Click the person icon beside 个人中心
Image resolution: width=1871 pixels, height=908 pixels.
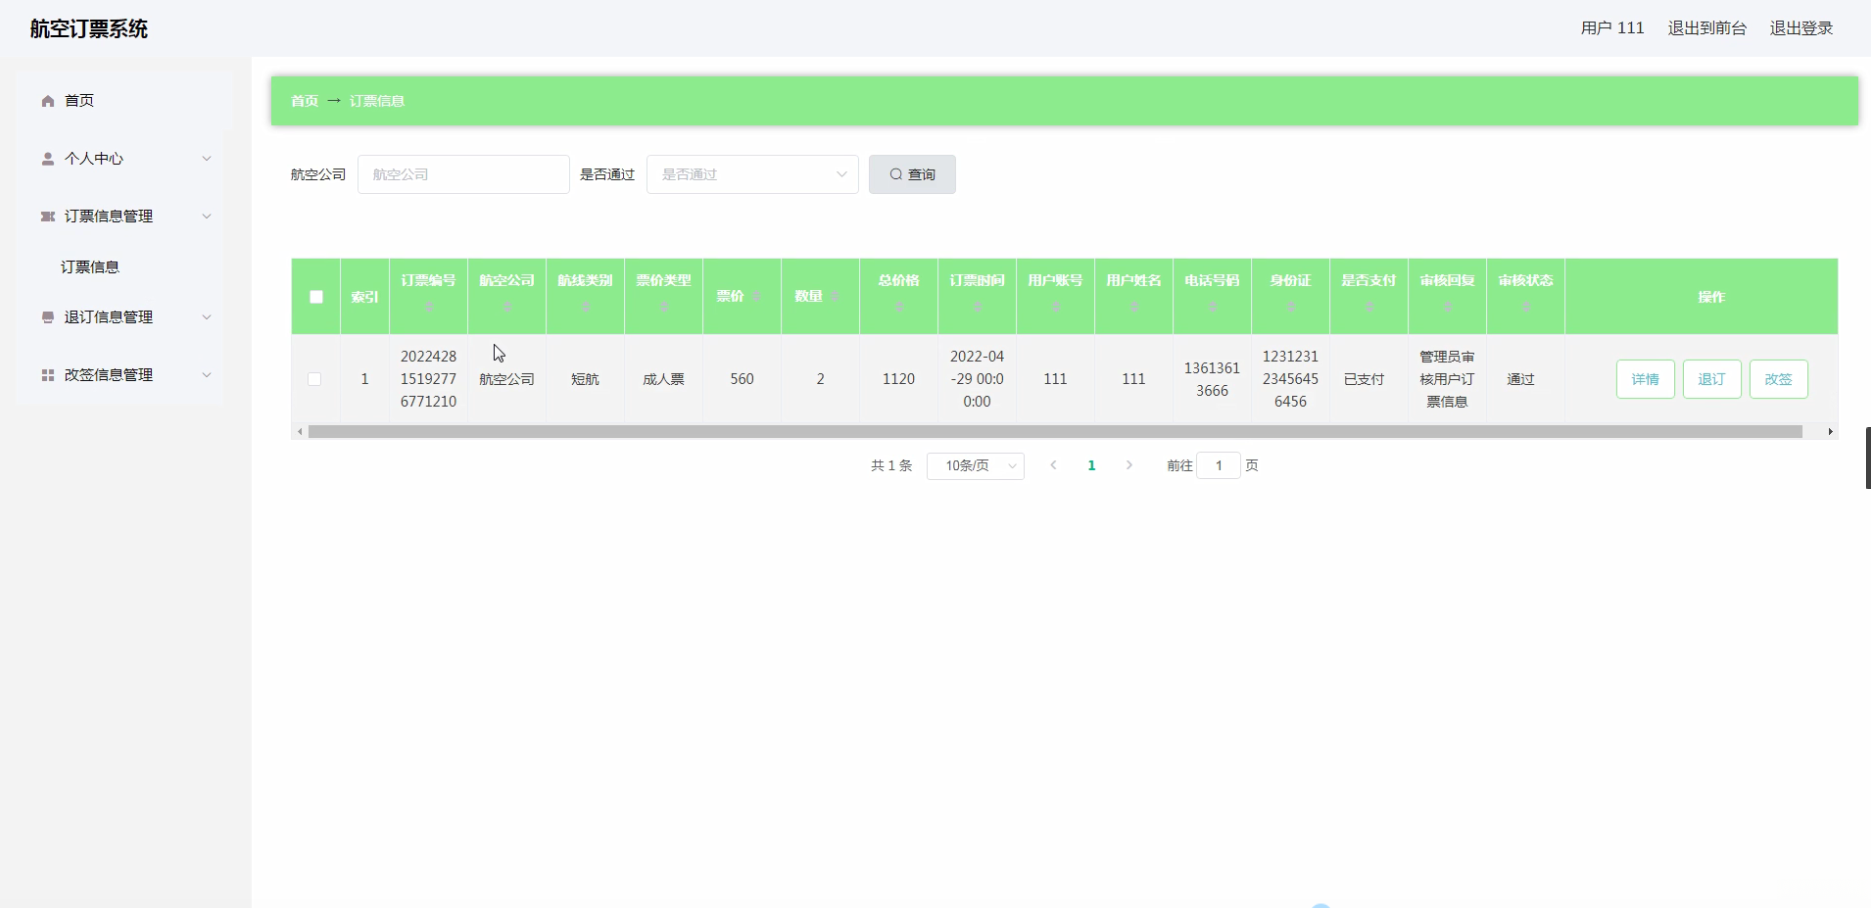(48, 159)
